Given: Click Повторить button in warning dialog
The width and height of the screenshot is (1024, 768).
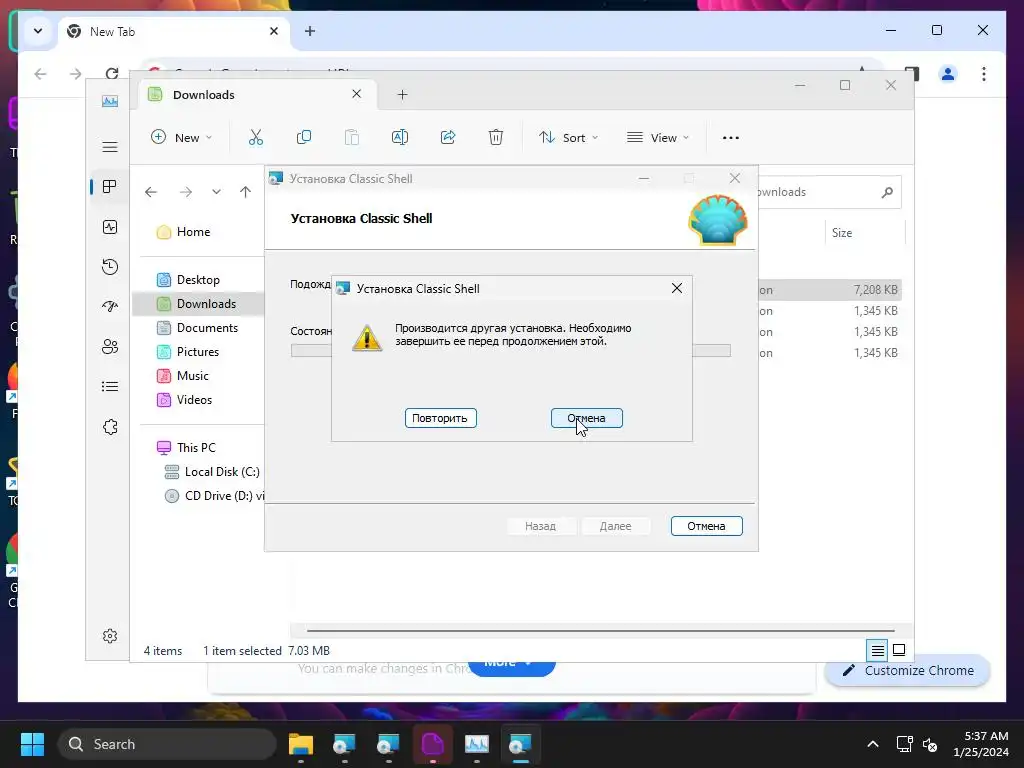Looking at the screenshot, I should tap(441, 418).
